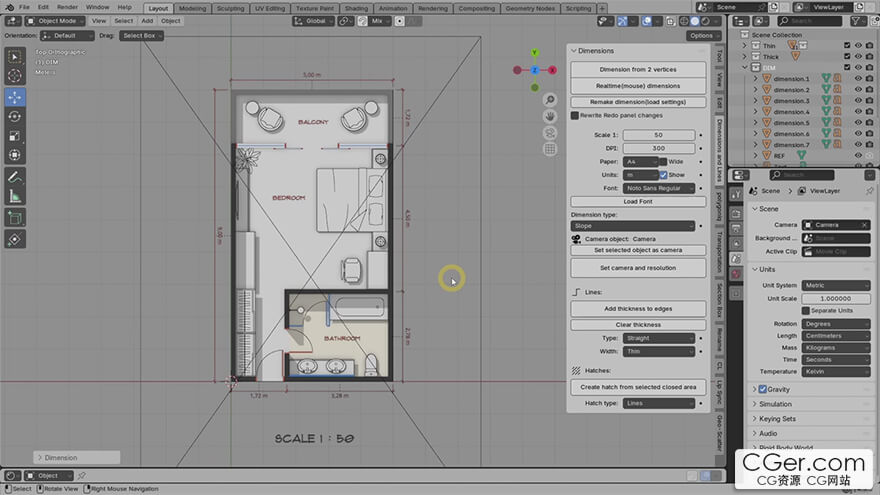Select the Rotate tool
The image size is (880, 495).
pos(15,116)
